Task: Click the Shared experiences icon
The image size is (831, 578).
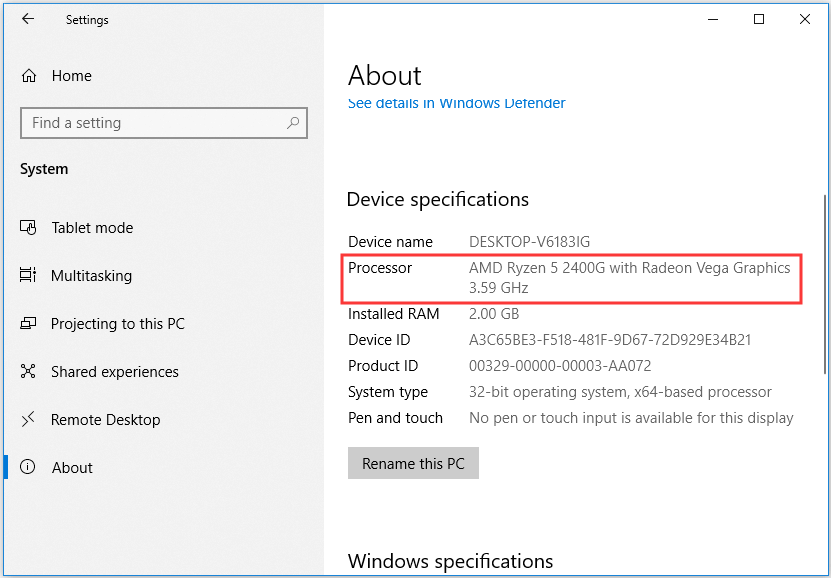Action: click(29, 372)
